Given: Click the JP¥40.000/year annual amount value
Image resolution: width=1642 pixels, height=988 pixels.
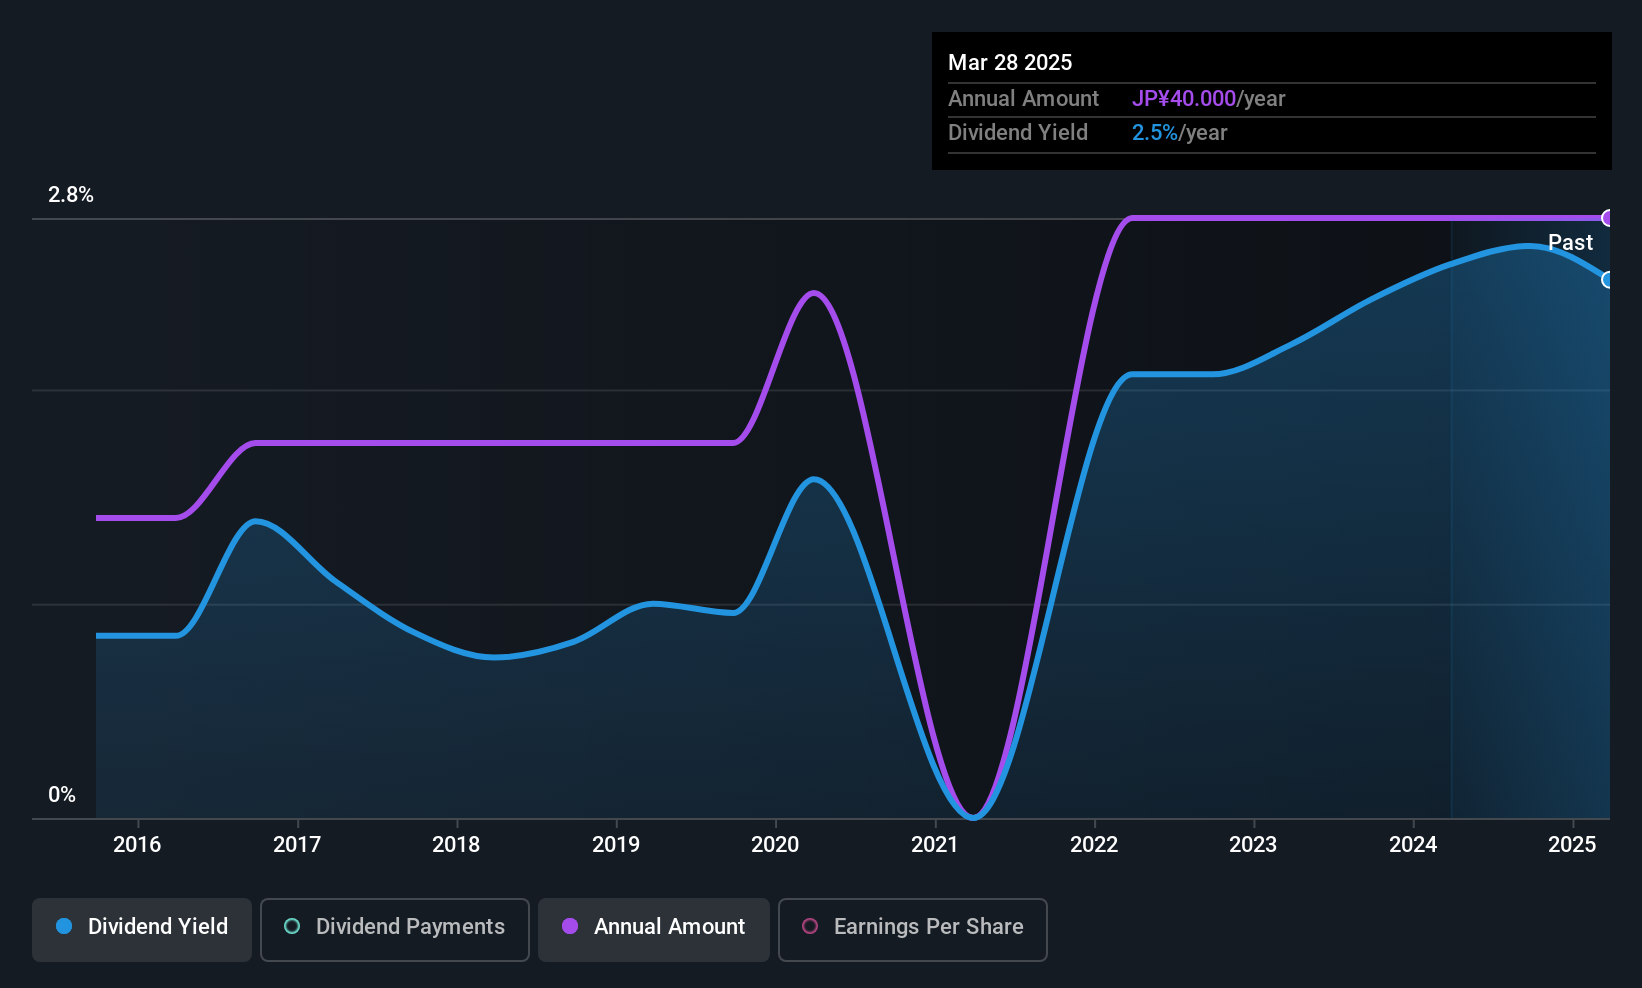Looking at the screenshot, I should (x=1208, y=99).
